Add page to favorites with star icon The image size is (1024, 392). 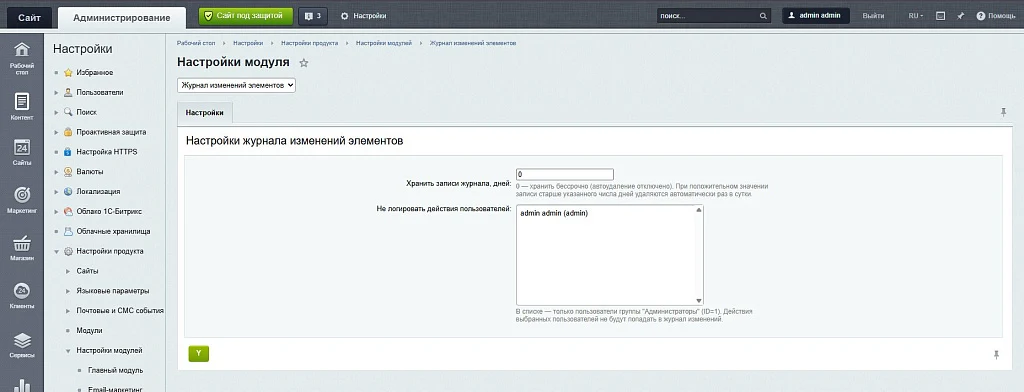[303, 63]
